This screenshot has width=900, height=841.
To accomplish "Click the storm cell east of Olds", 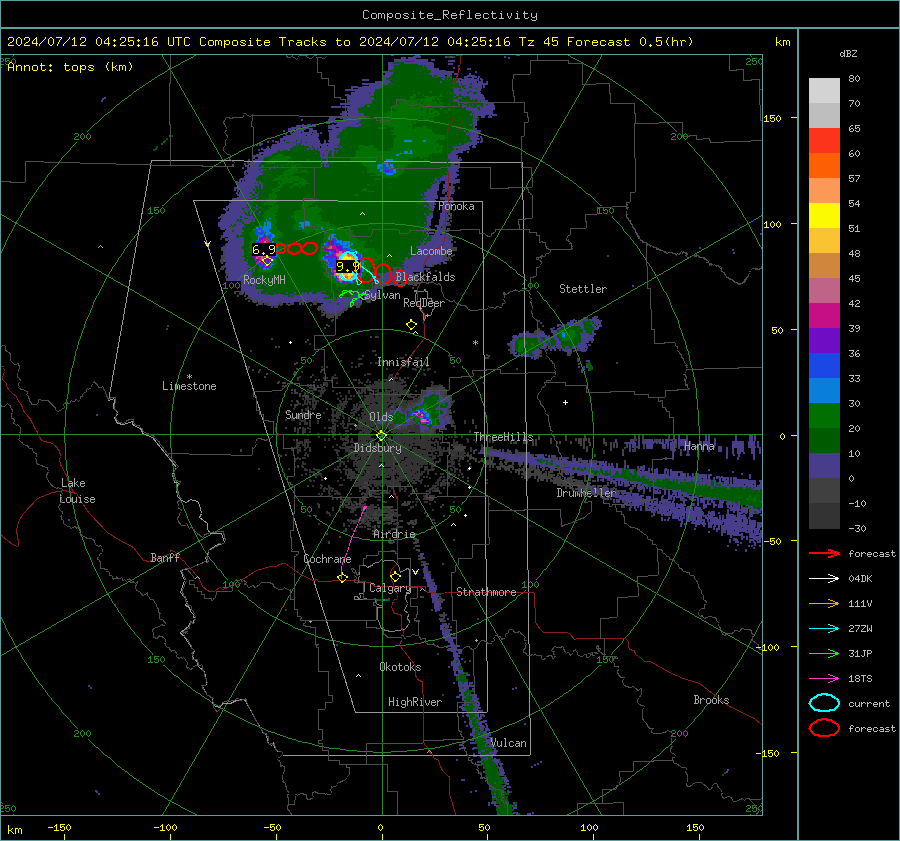I will [427, 409].
